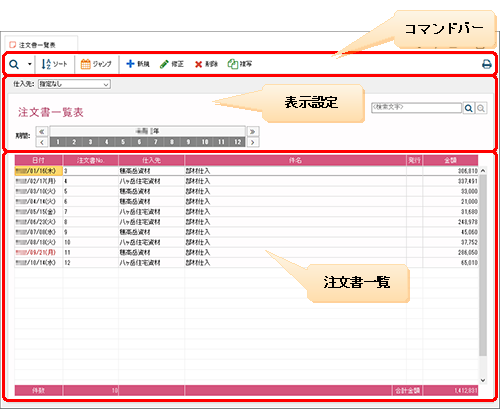Click the green copy icon
This screenshot has height=409, width=500.
point(233,64)
